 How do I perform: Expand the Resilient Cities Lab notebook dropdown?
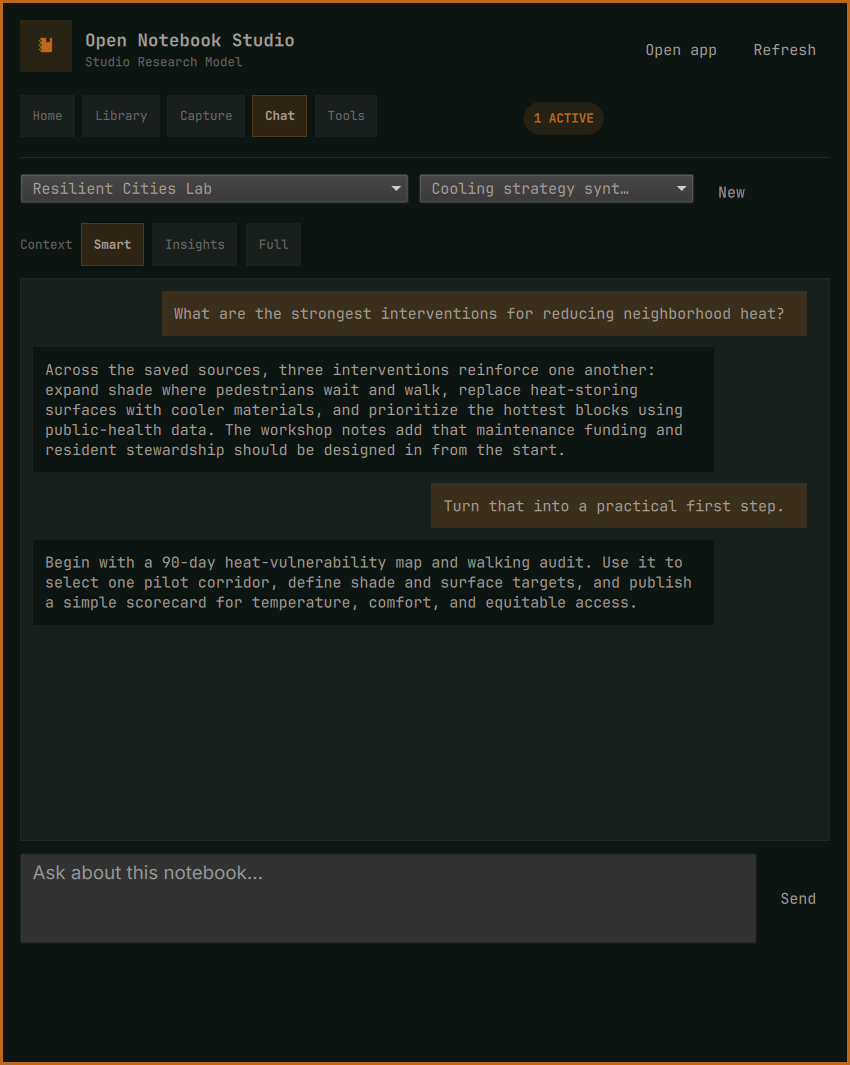pos(214,189)
